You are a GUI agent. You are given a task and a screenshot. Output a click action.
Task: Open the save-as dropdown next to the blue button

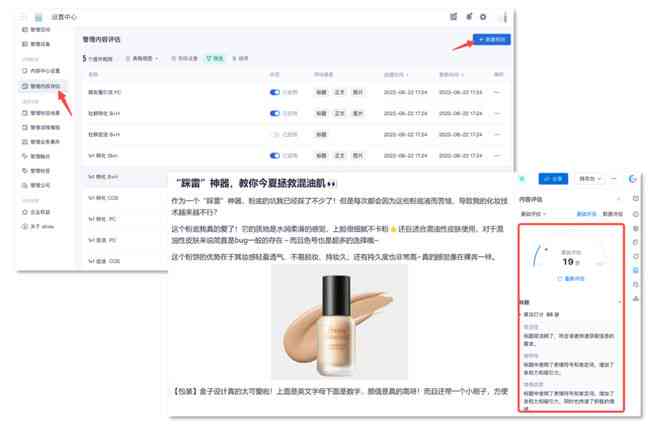[x=590, y=179]
